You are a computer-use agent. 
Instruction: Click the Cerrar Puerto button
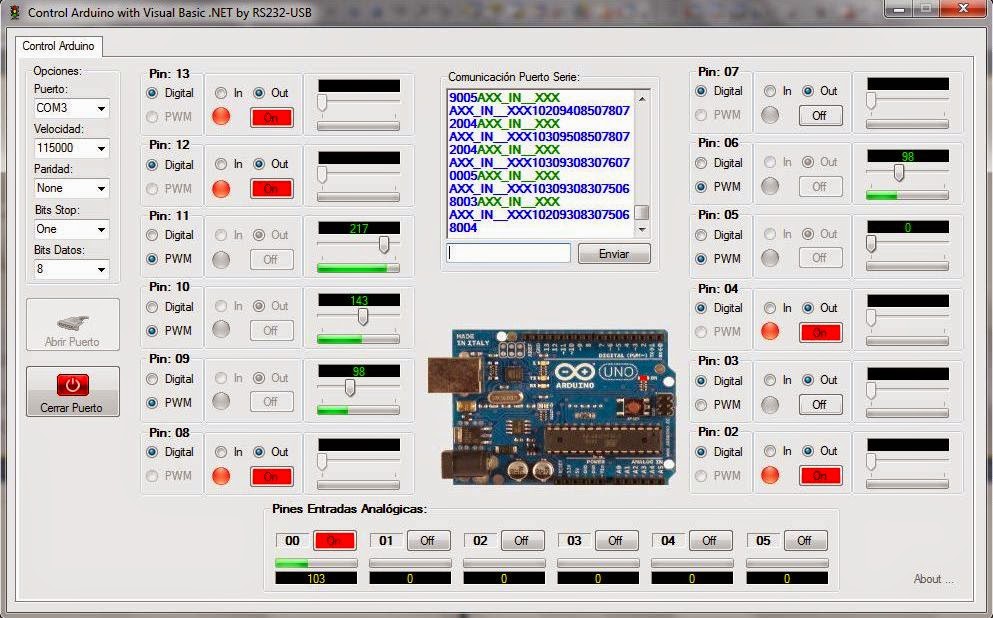(73, 391)
